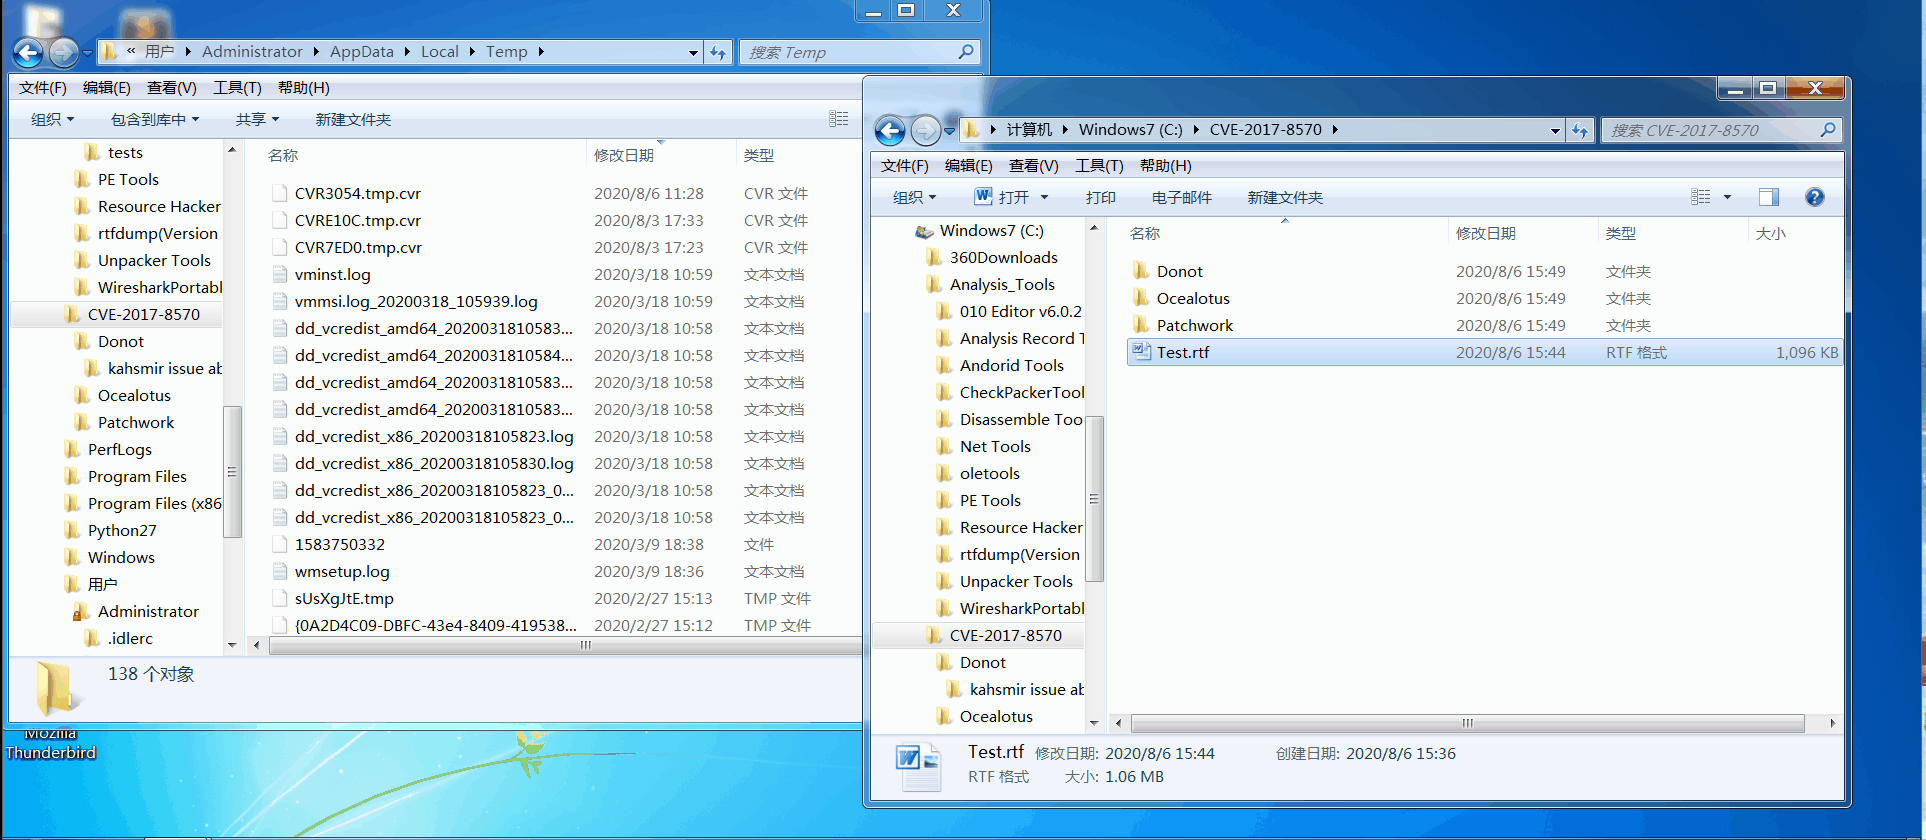This screenshot has height=840, width=1926.
Task: Open 组织 dropdown in Temp window
Action: tap(52, 119)
